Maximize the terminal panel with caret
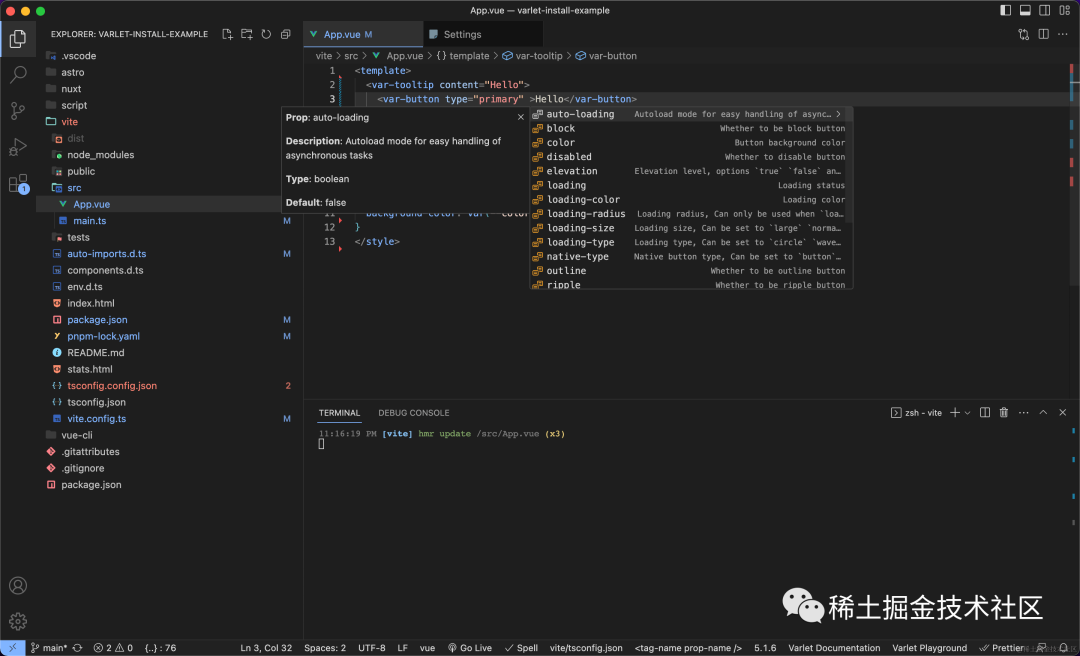The height and width of the screenshot is (656, 1080). pyautogui.click(x=1043, y=413)
